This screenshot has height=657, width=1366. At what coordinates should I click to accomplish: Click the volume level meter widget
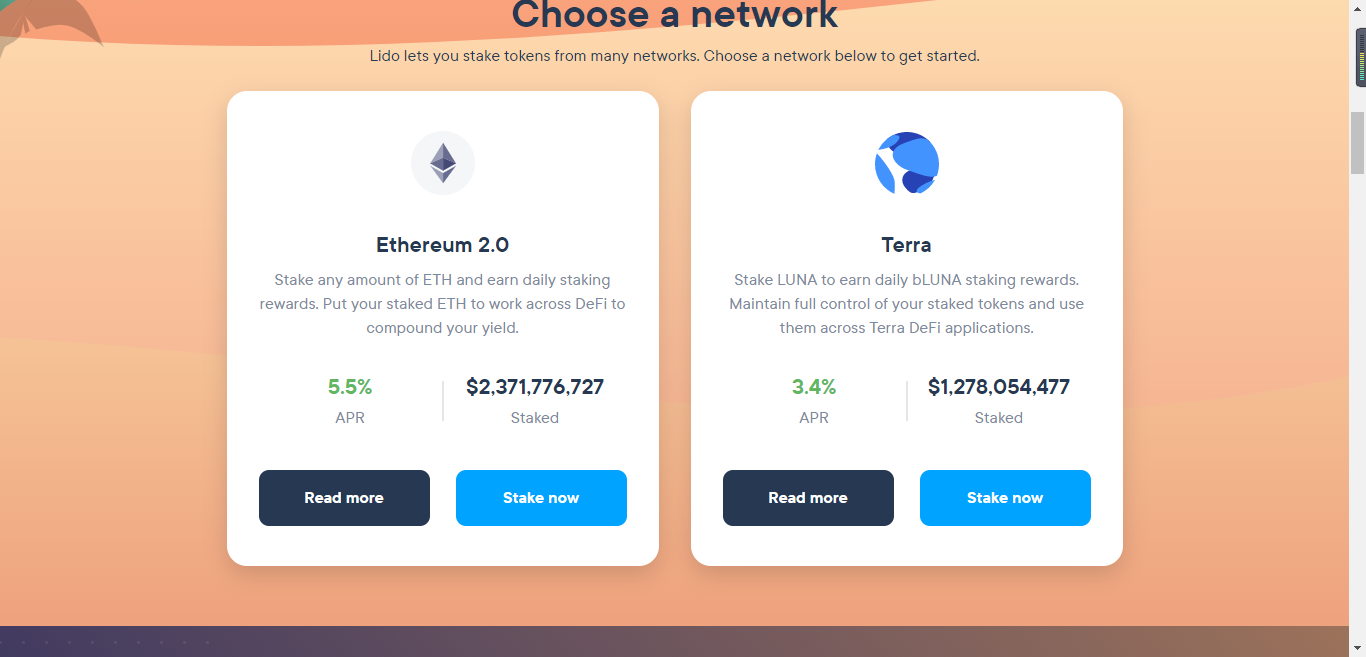(1360, 58)
